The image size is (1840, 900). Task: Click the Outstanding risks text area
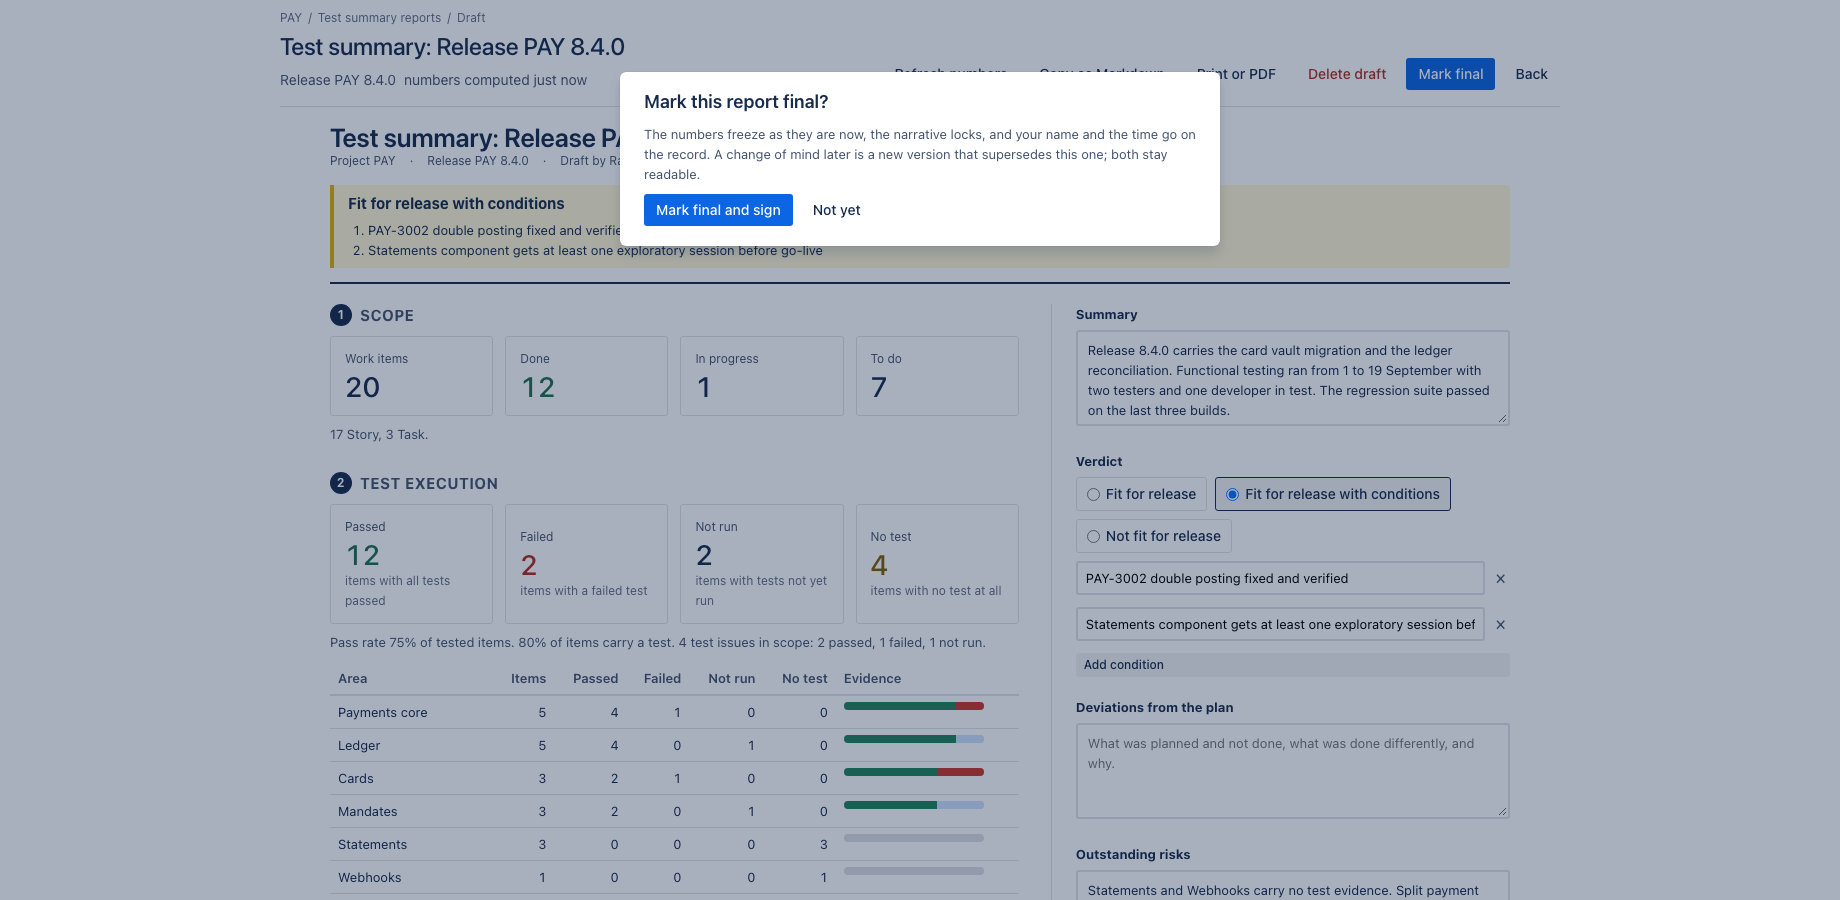1292,885
